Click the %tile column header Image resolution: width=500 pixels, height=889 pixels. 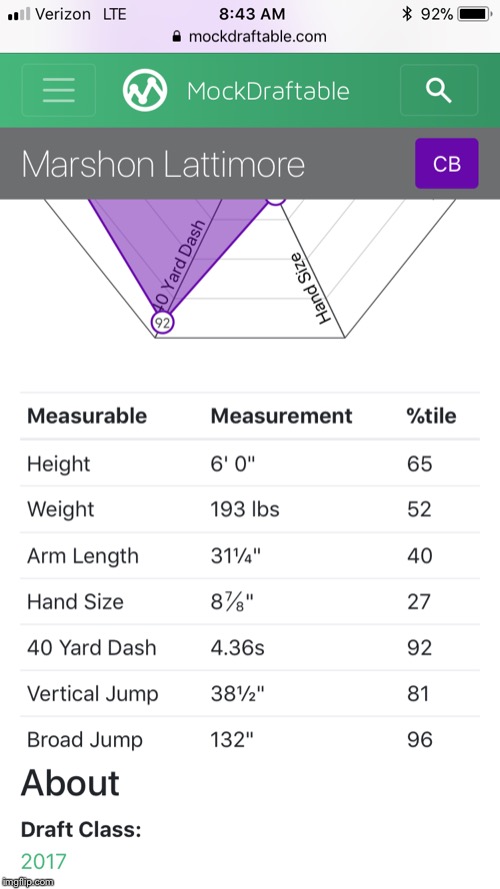click(x=431, y=416)
